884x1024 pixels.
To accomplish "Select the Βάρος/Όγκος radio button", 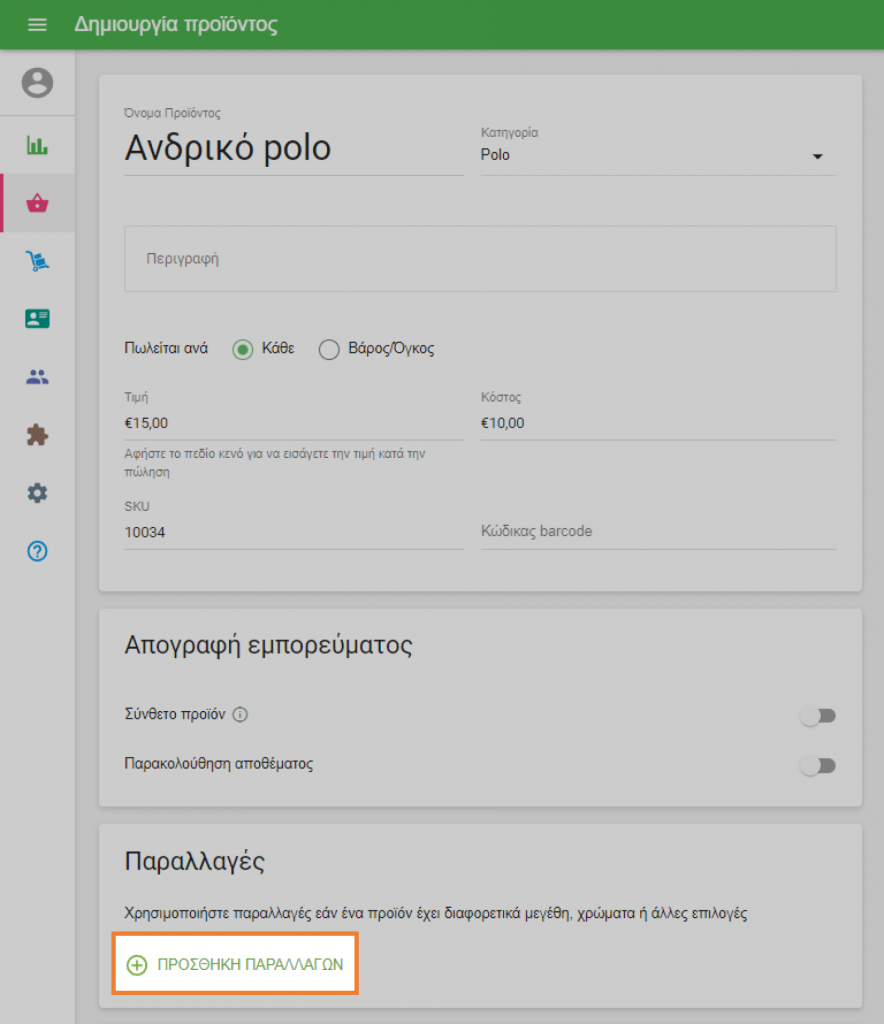I will (x=329, y=349).
